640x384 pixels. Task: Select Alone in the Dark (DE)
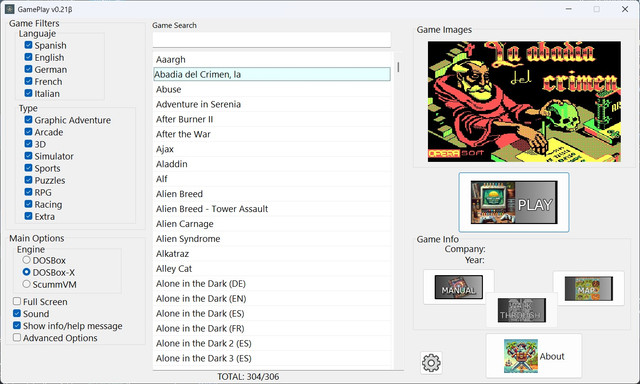(x=272, y=284)
